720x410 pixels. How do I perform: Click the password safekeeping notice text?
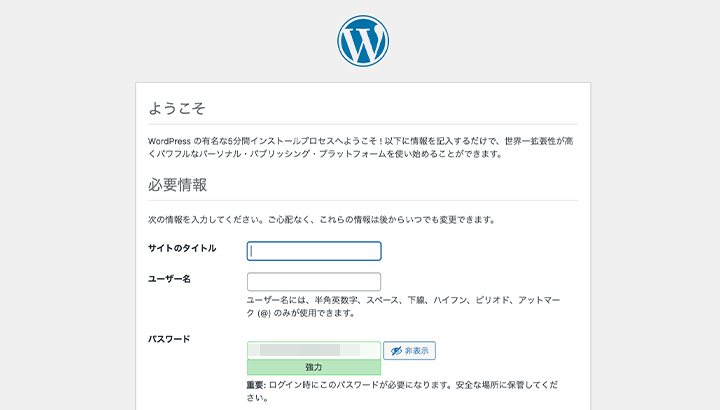[x=420, y=384]
